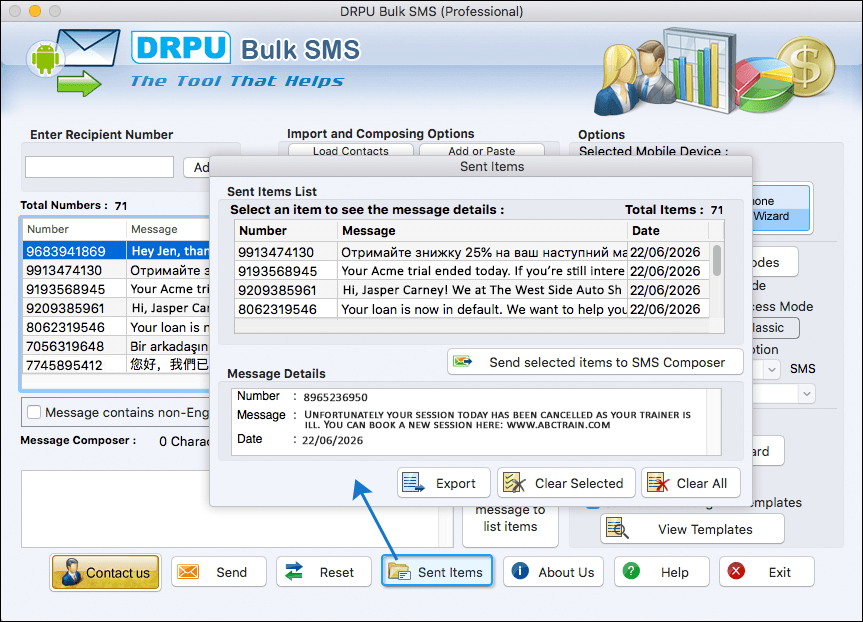Screen dimensions: 863x622
Task: Click the Message Composer text area
Action: pos(230,508)
